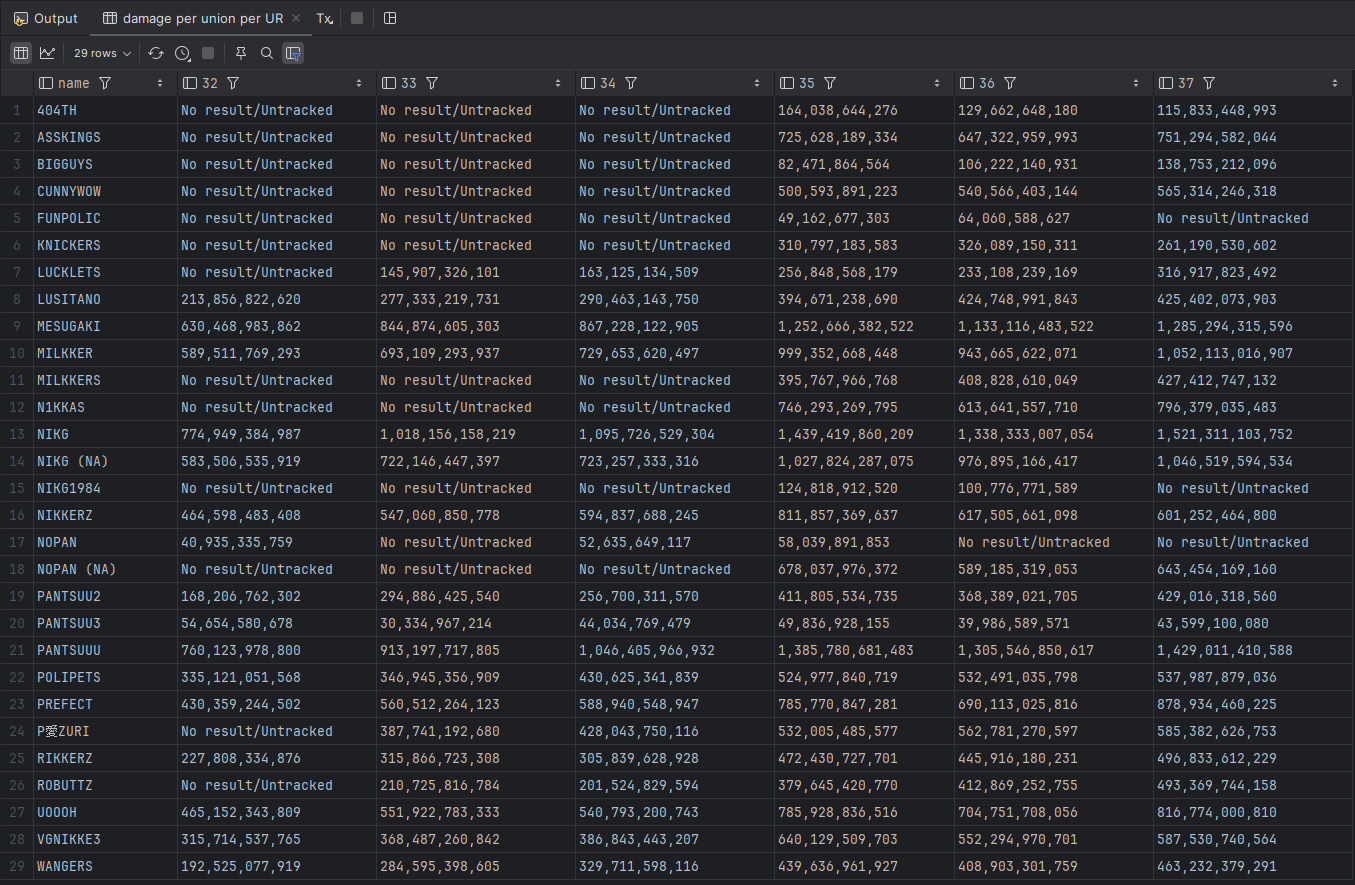This screenshot has width=1355, height=885.
Task: Select cell 145,907,326,101 in LUCKLETS row
Action: [x=476, y=272]
